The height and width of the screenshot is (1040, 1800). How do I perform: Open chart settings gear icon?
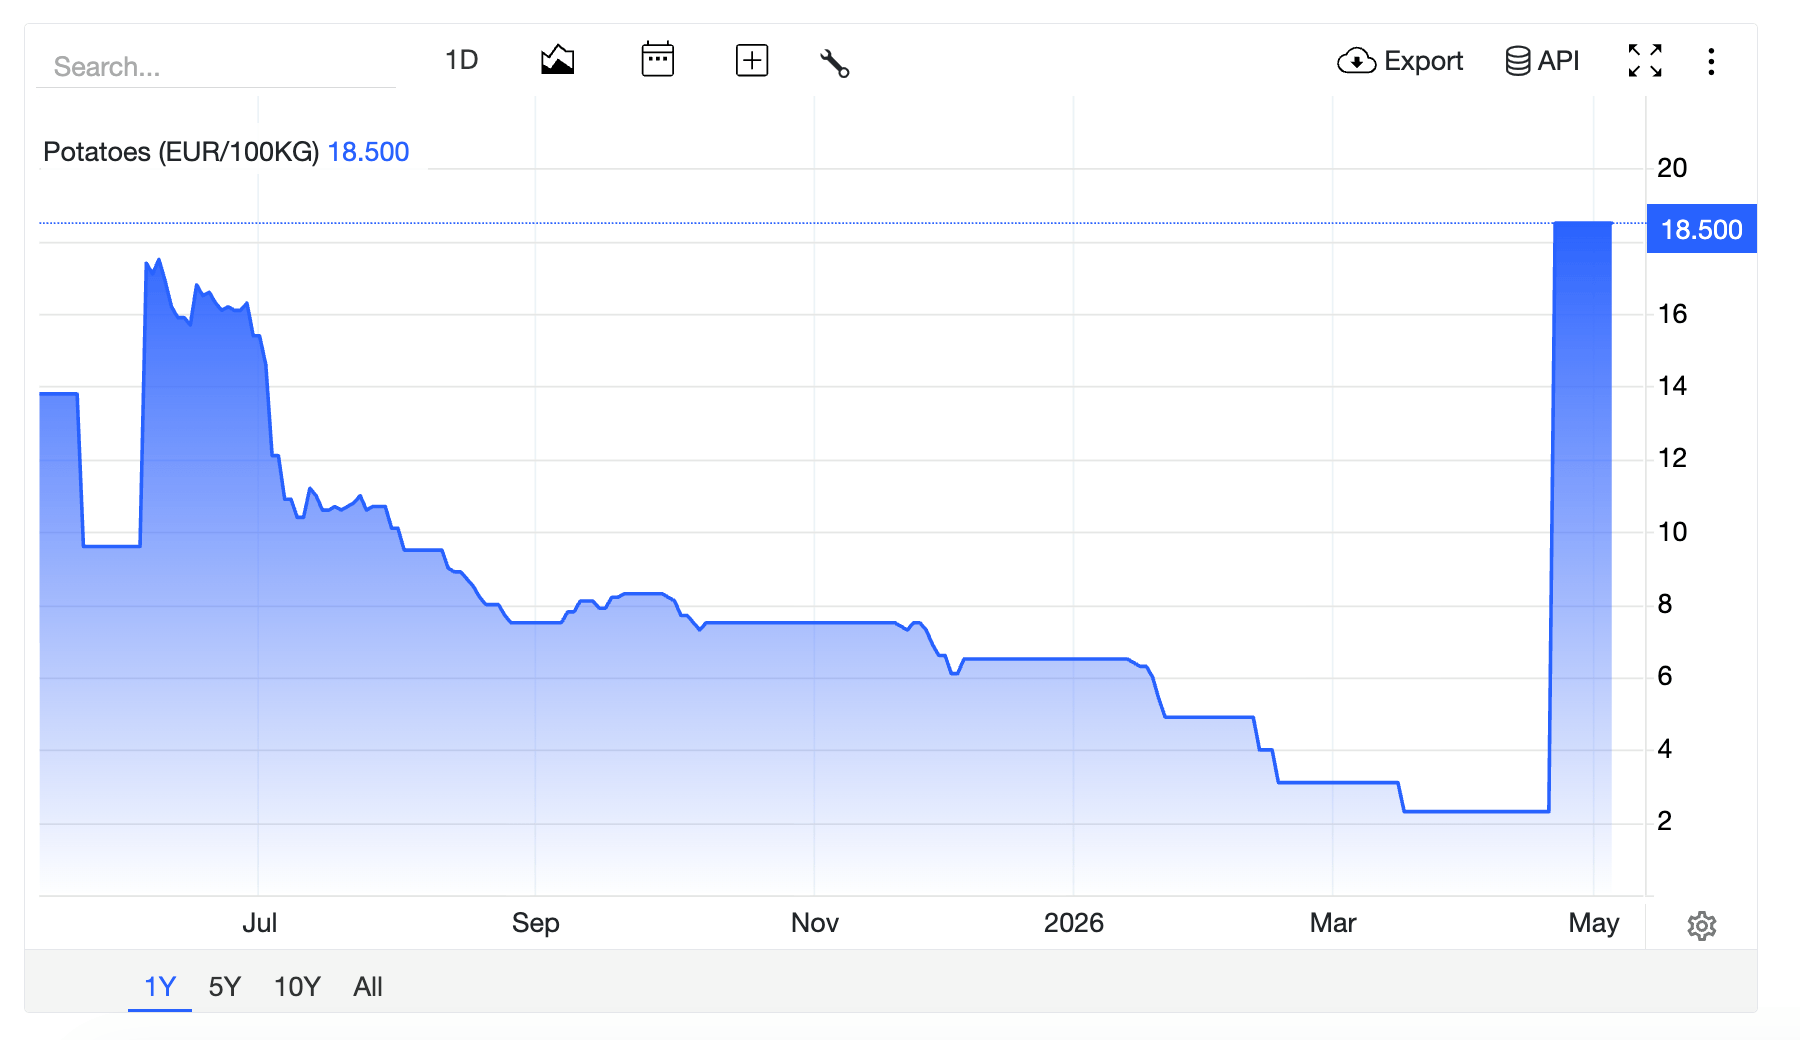click(1701, 926)
